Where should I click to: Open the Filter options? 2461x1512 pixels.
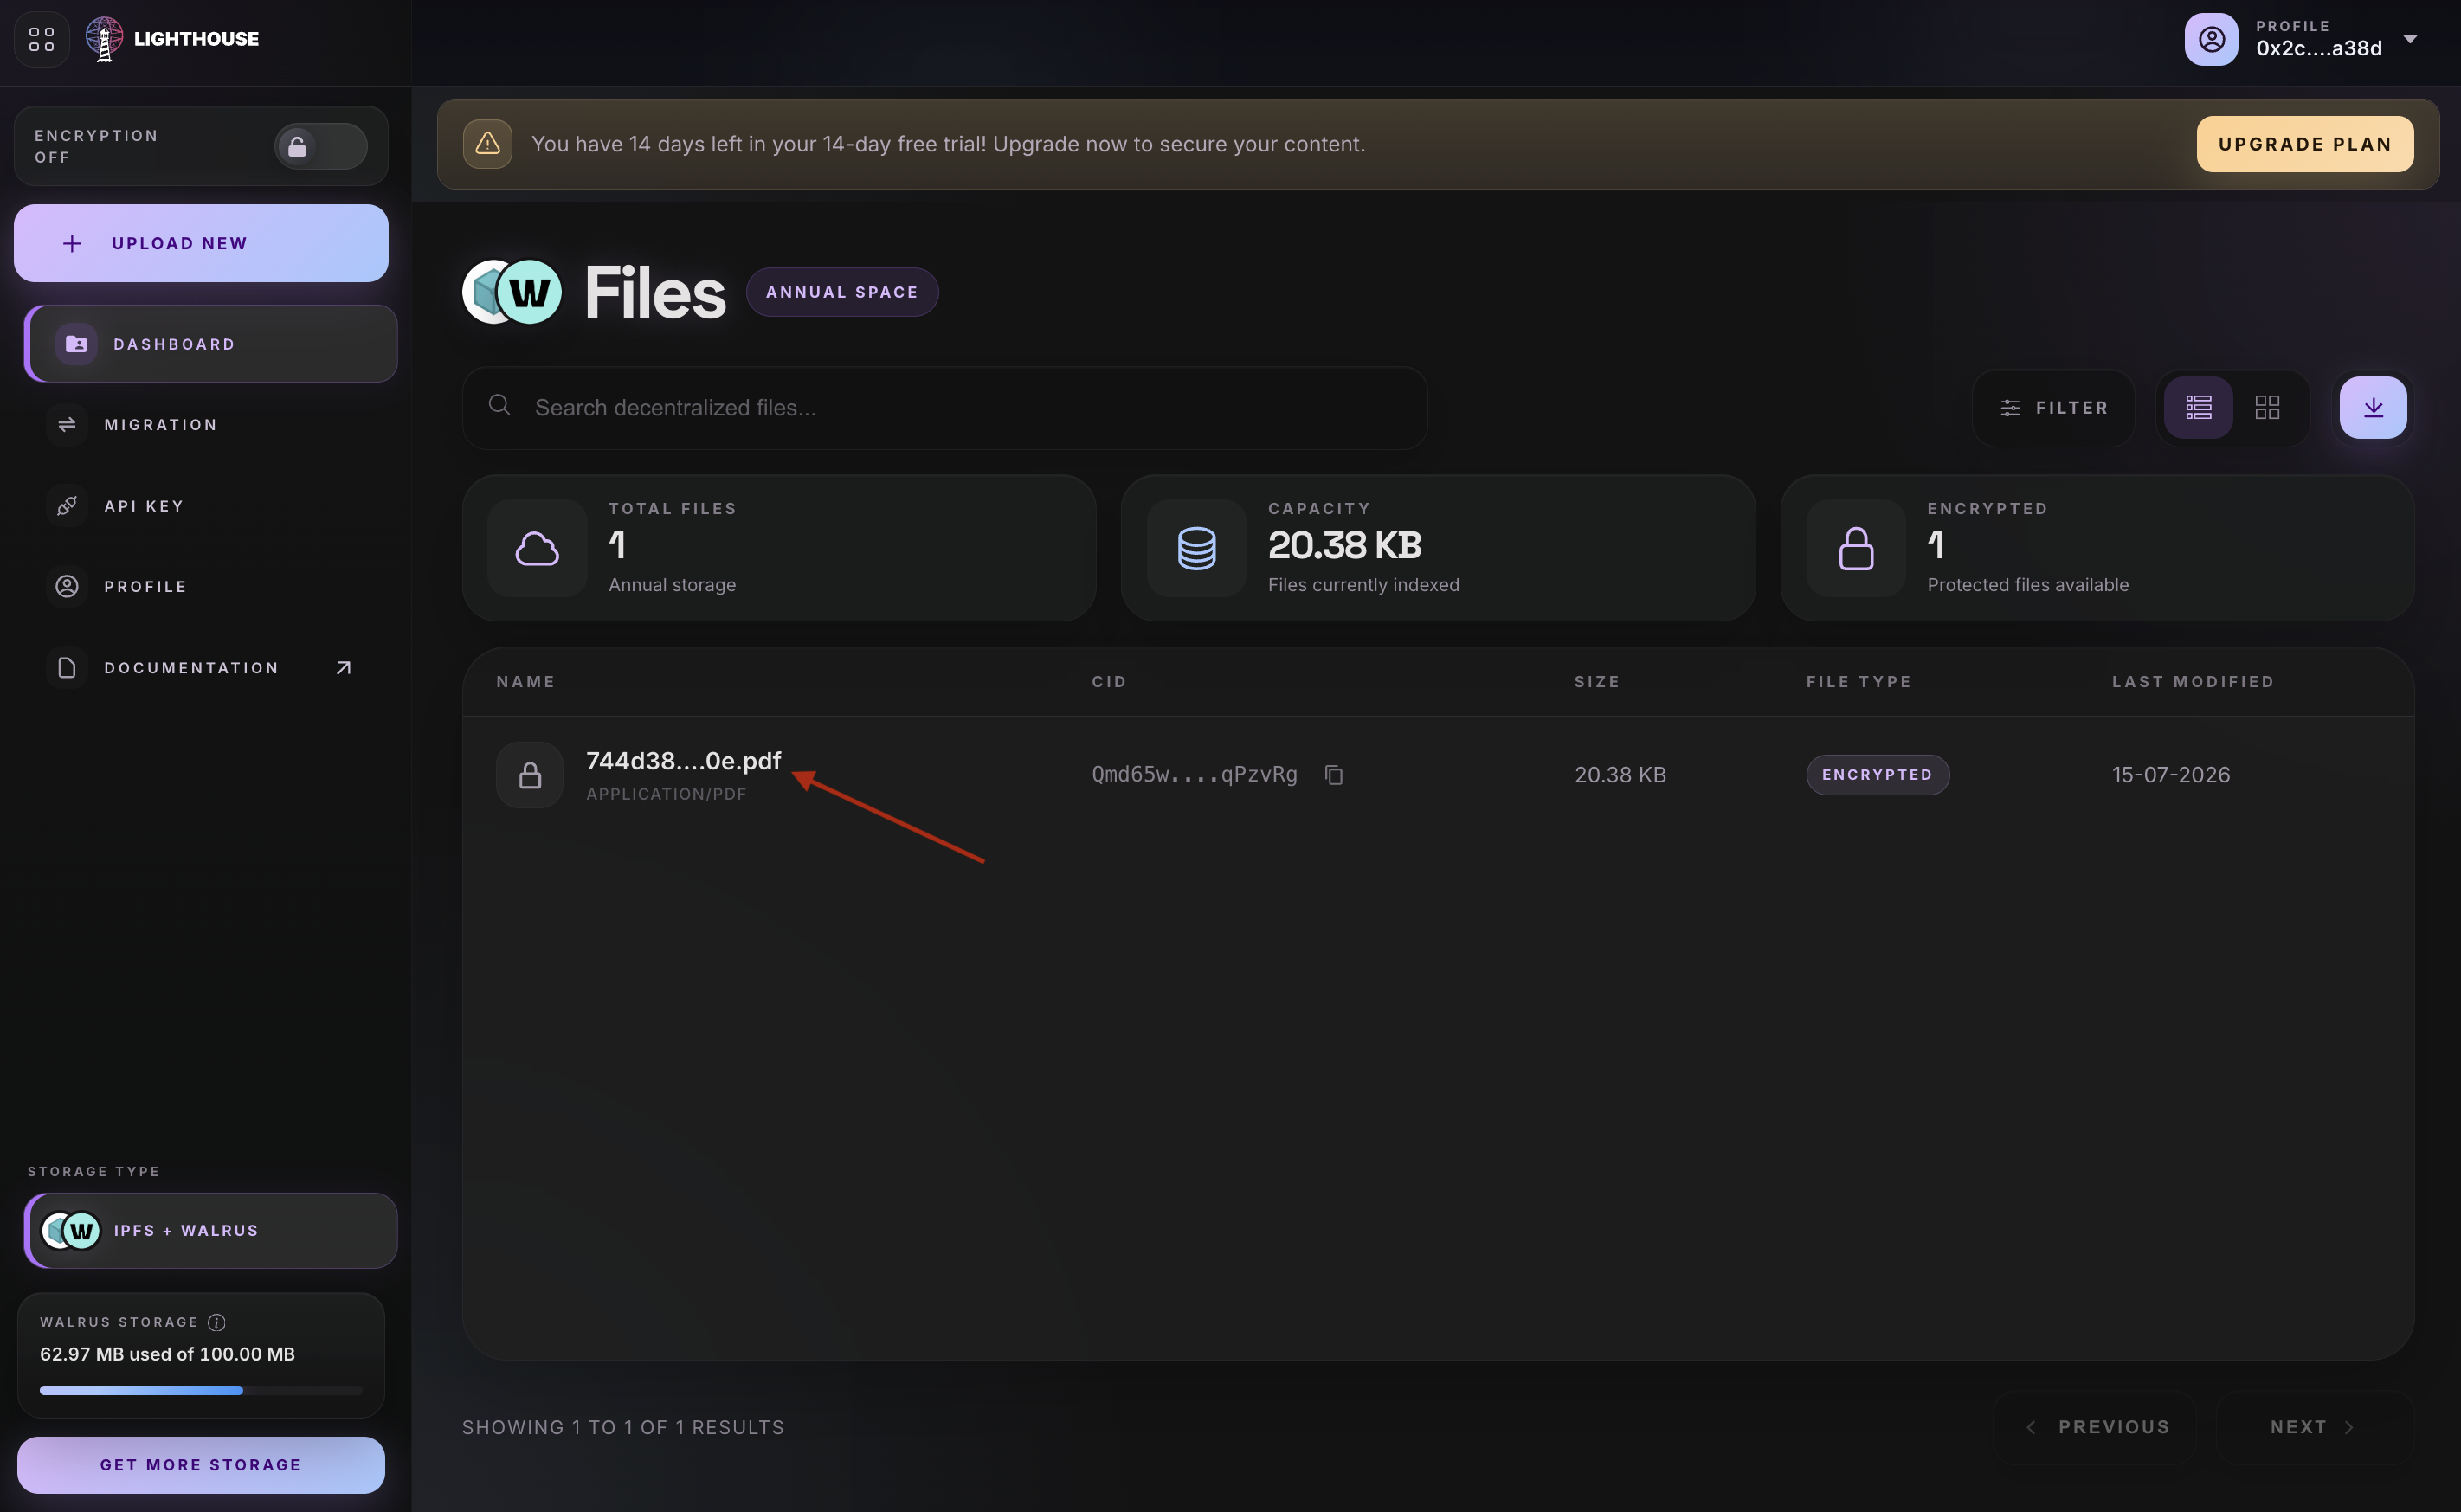click(x=2053, y=408)
